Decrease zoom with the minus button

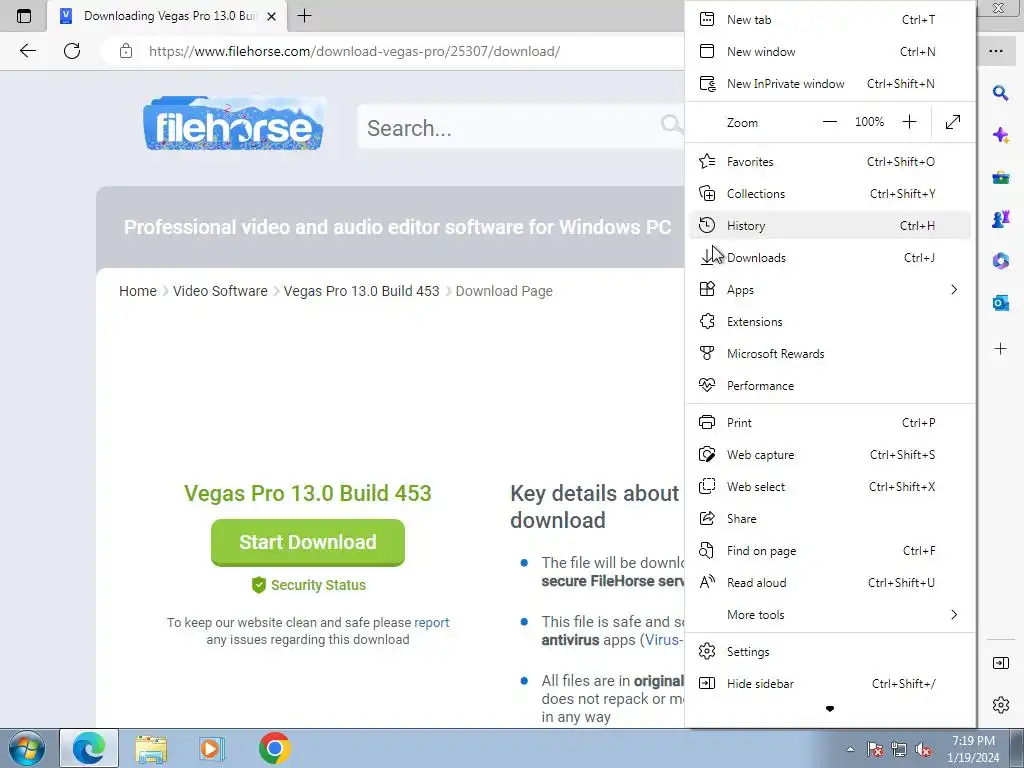coord(829,122)
